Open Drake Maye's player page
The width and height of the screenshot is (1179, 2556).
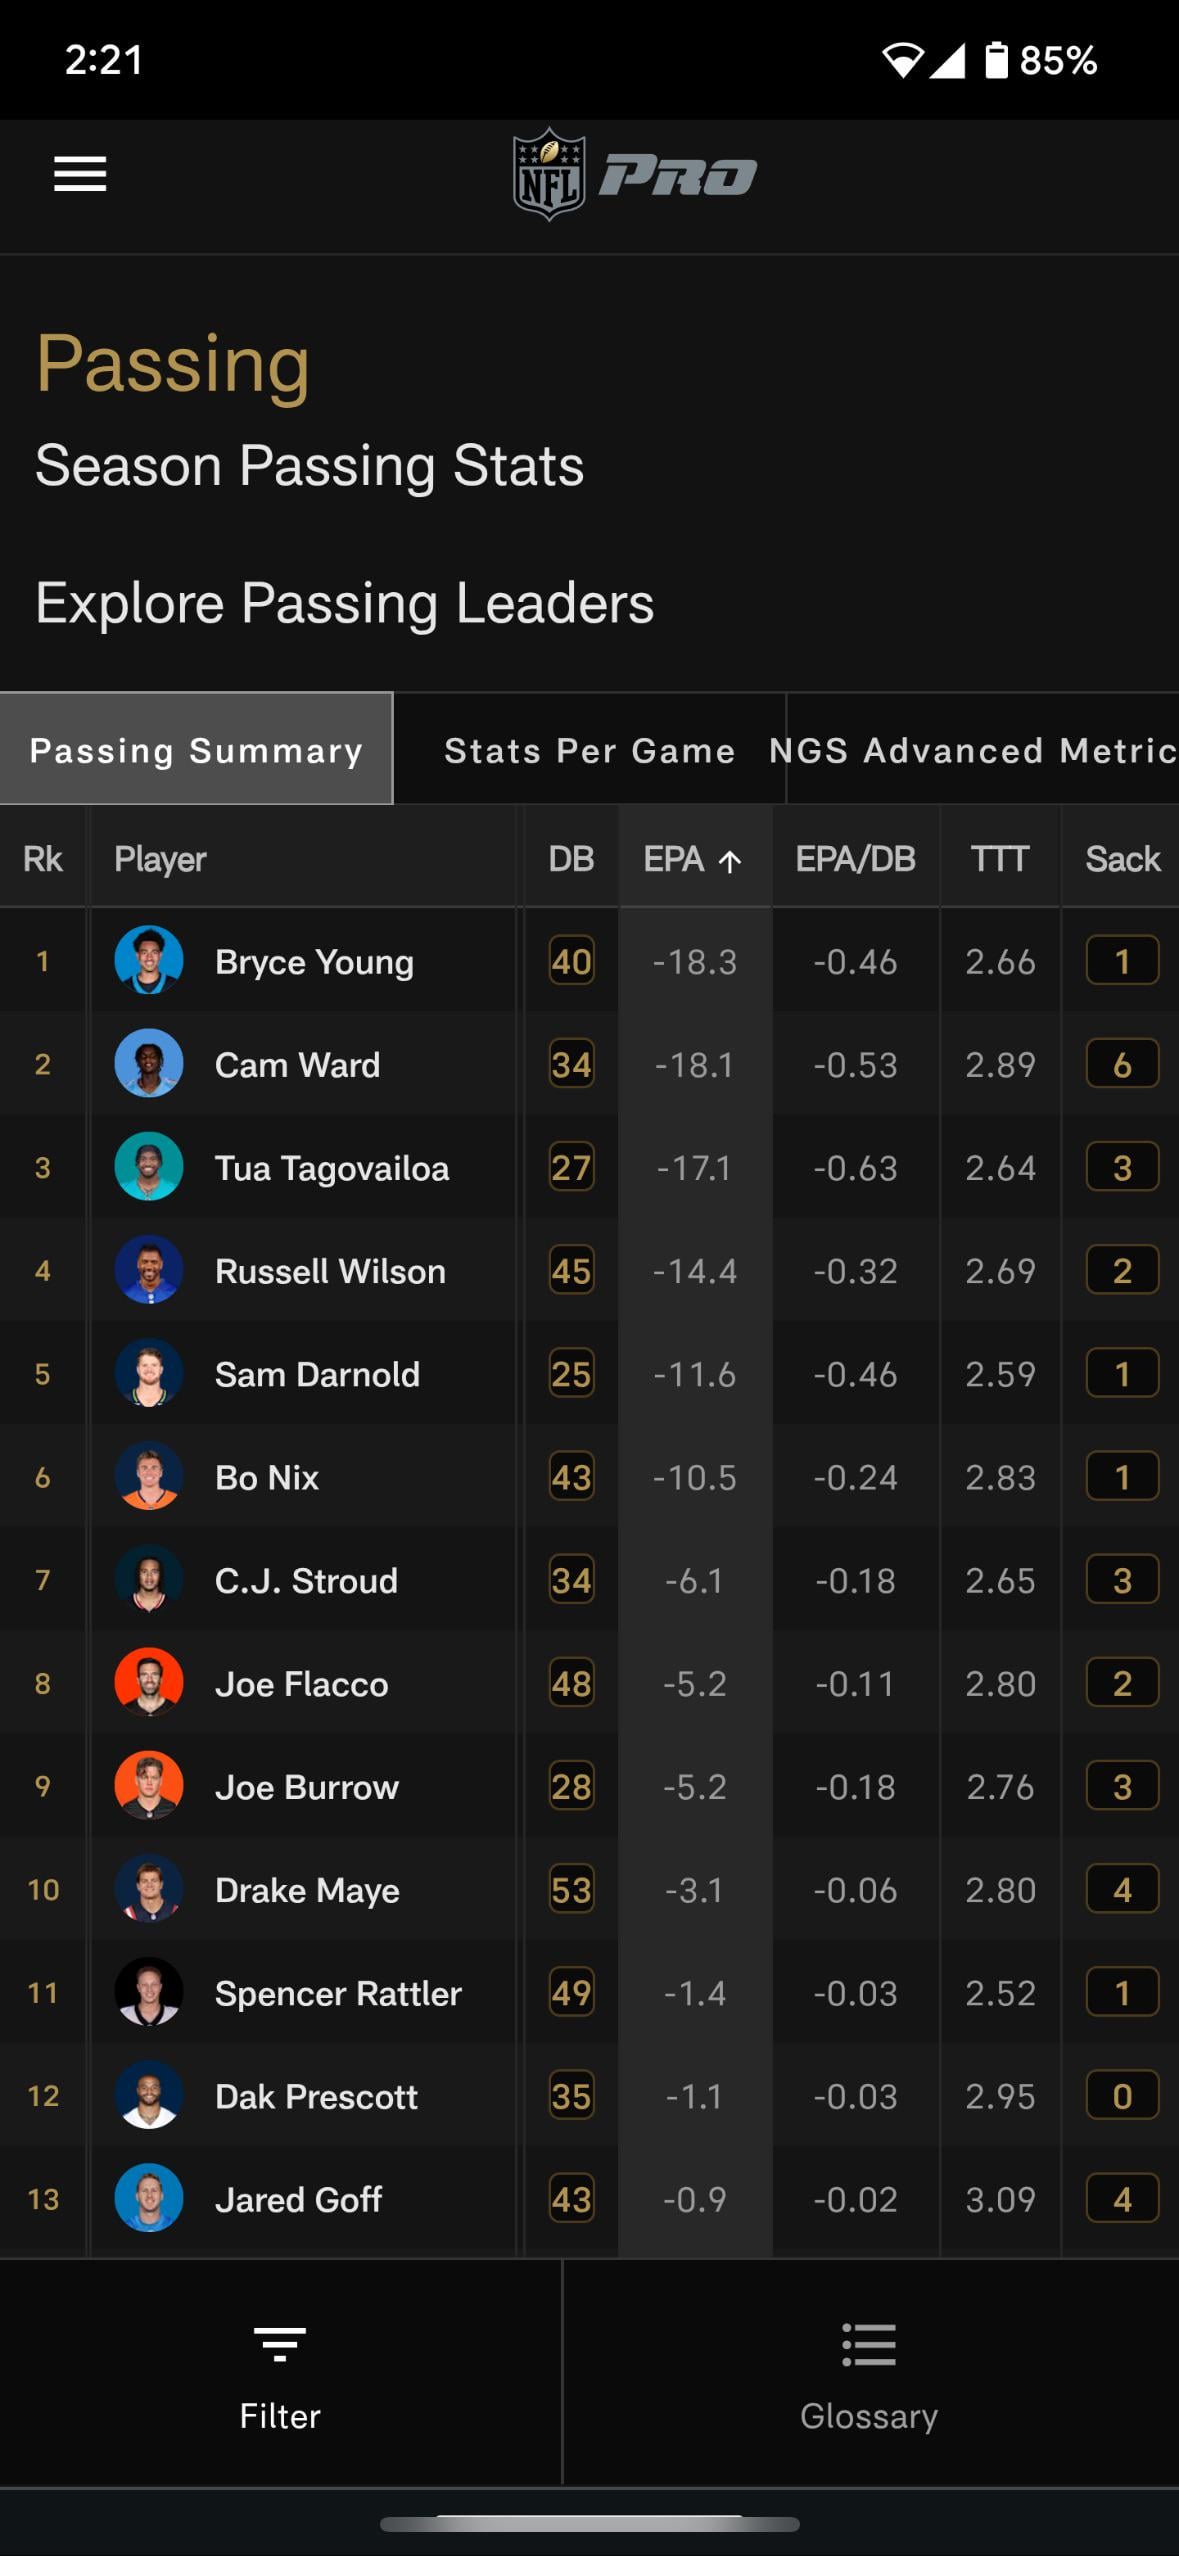(x=307, y=1890)
